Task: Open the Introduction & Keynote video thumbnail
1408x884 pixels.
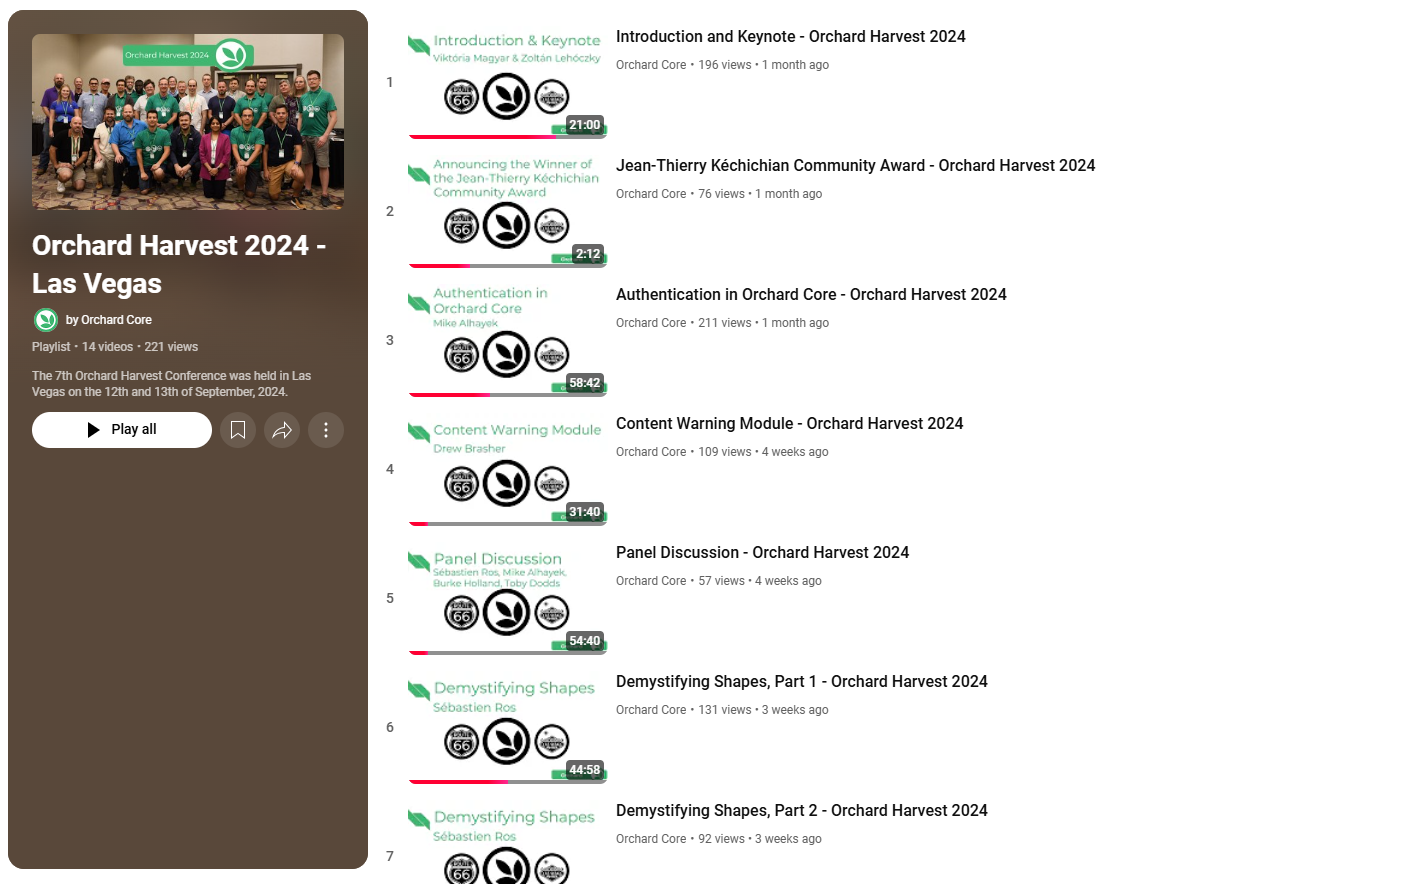Action: (x=508, y=82)
